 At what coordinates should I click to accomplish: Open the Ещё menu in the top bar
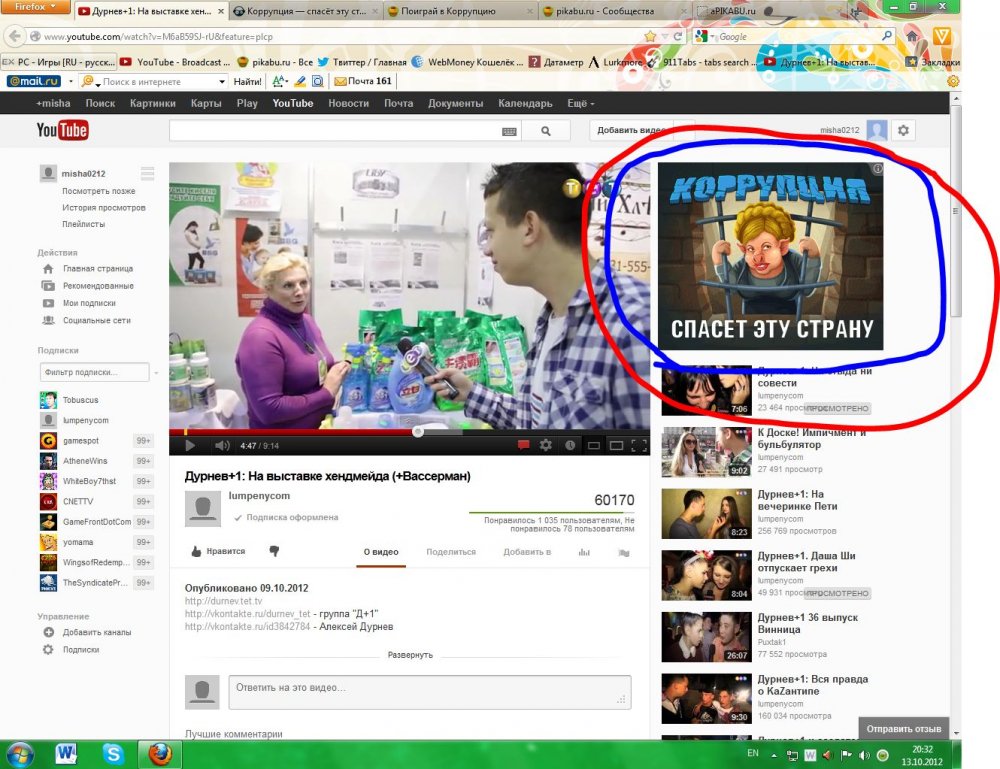pos(581,103)
